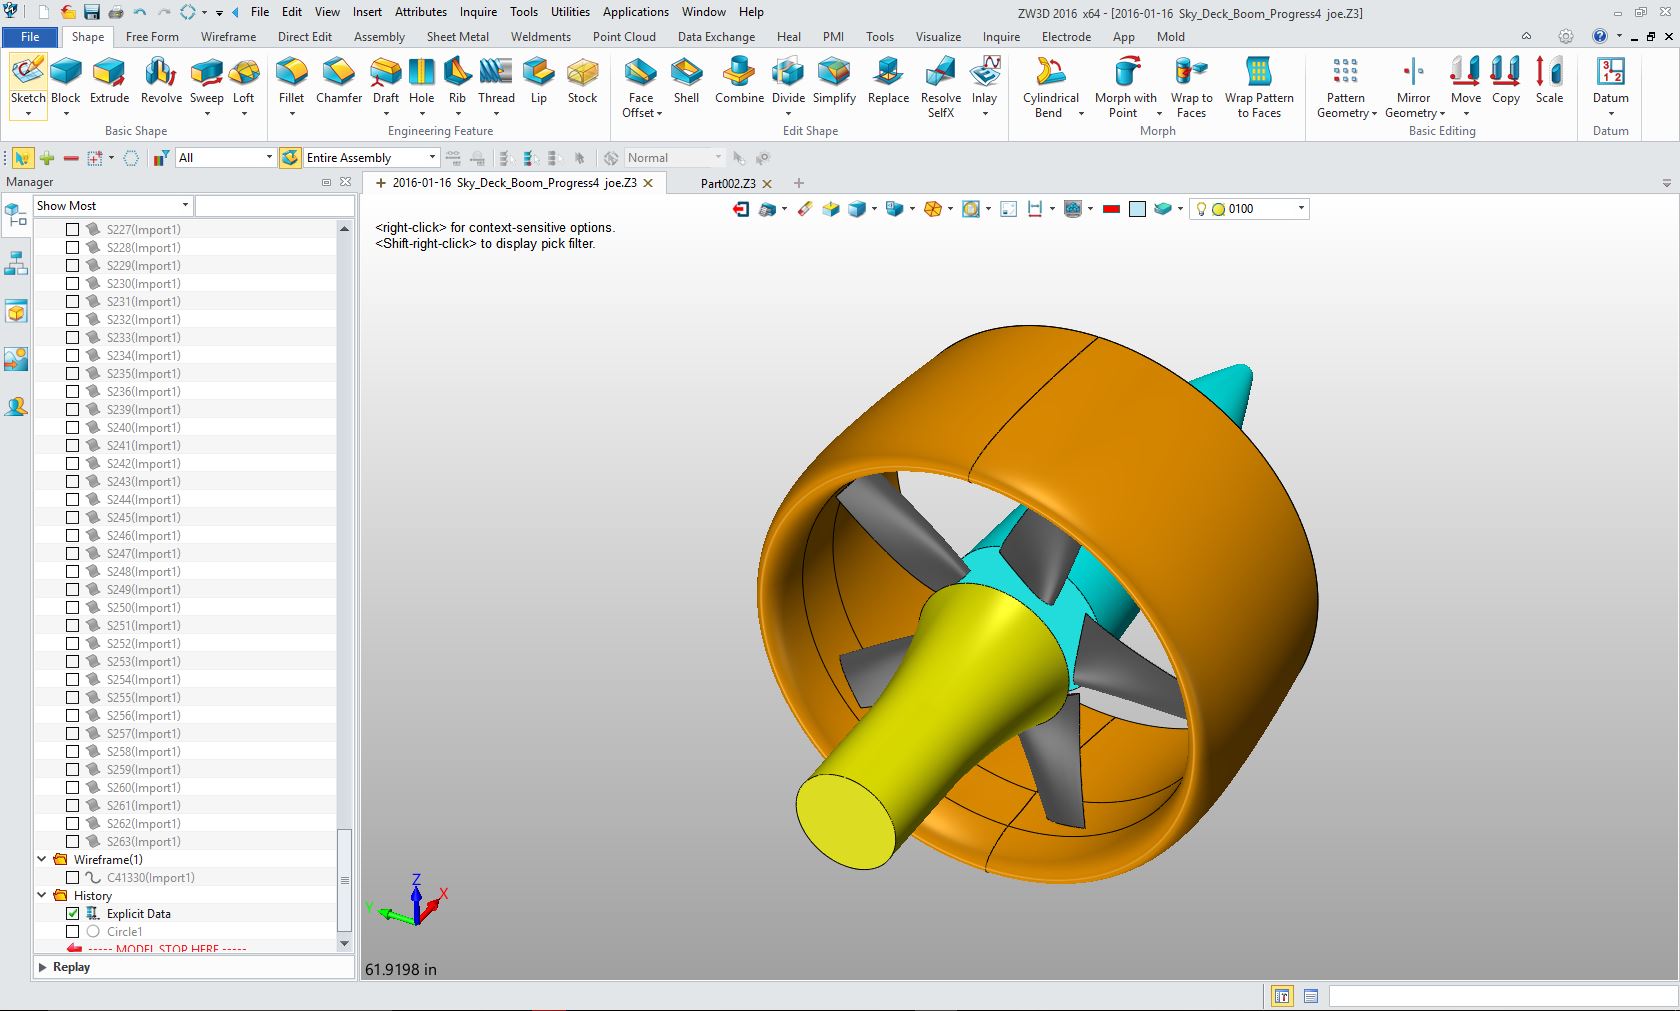Click the Mirror Geometry icon
The image size is (1680, 1011).
click(x=1413, y=72)
